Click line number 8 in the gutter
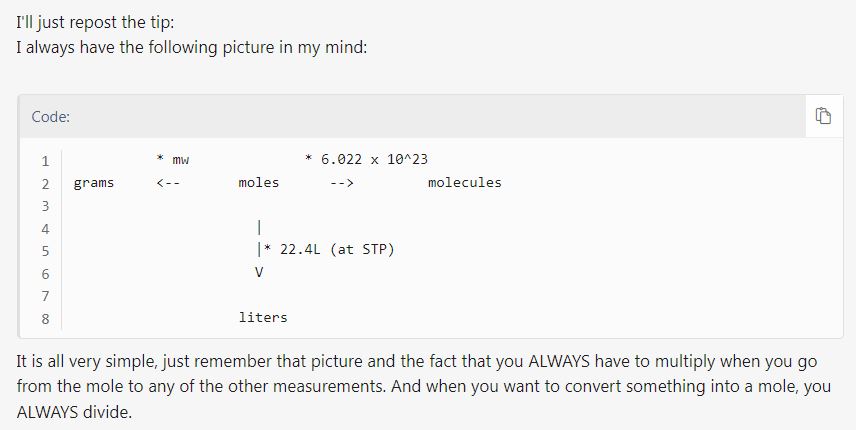The image size is (856, 430). click(x=45, y=319)
